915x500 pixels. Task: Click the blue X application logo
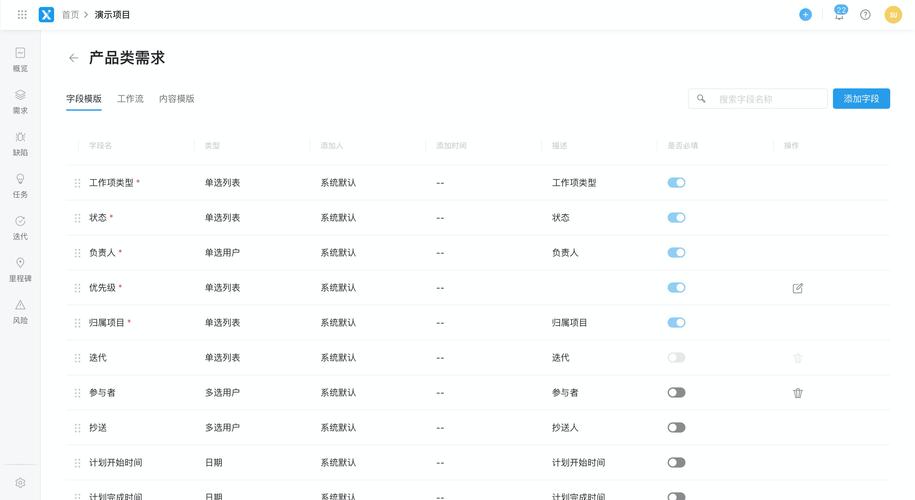pos(46,15)
